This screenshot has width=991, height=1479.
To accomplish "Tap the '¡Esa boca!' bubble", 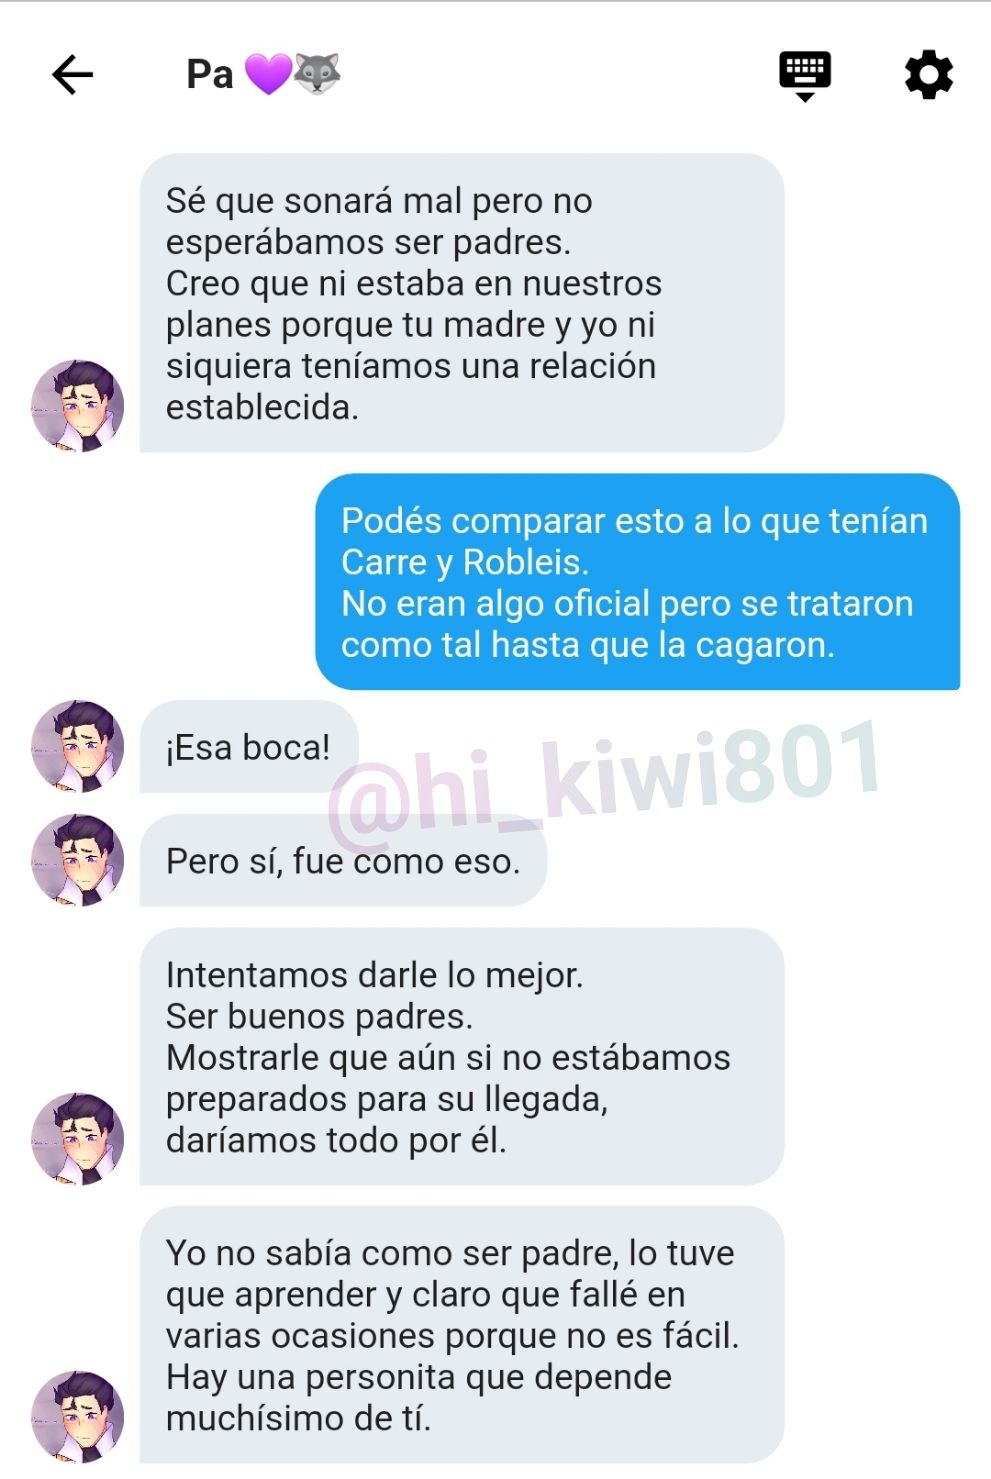I will pyautogui.click(x=249, y=747).
